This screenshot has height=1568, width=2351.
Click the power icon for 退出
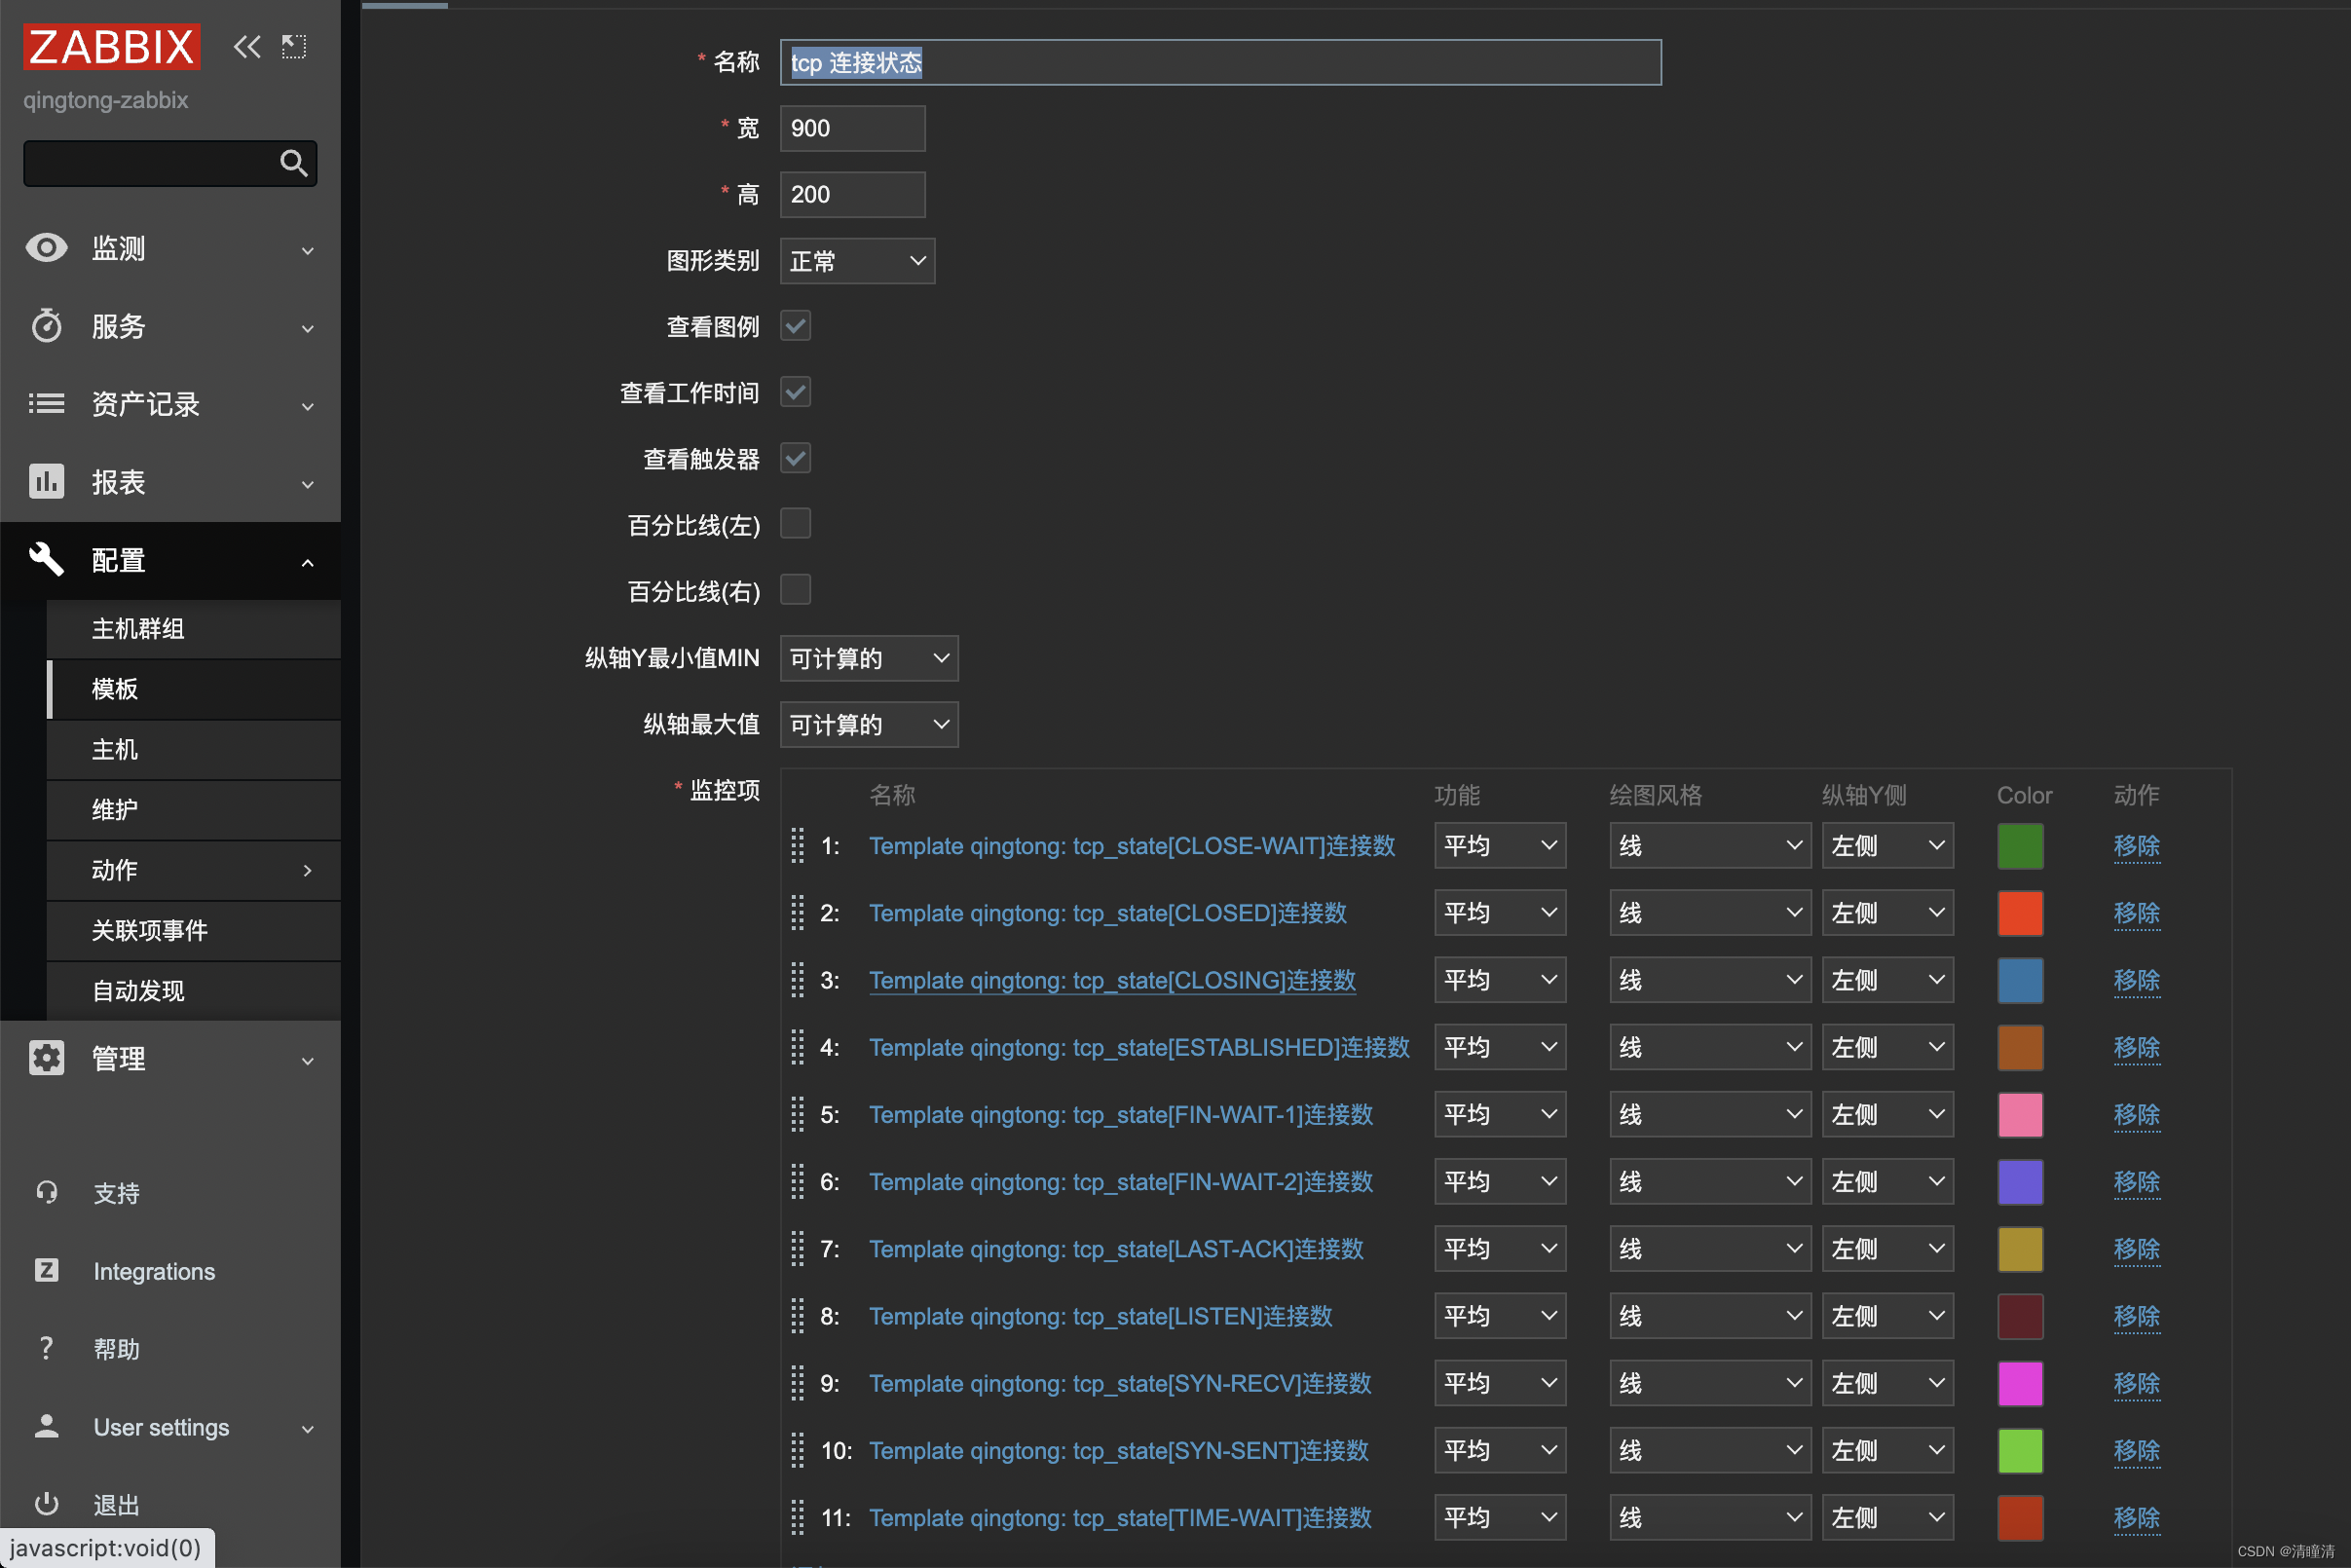pos(46,1504)
